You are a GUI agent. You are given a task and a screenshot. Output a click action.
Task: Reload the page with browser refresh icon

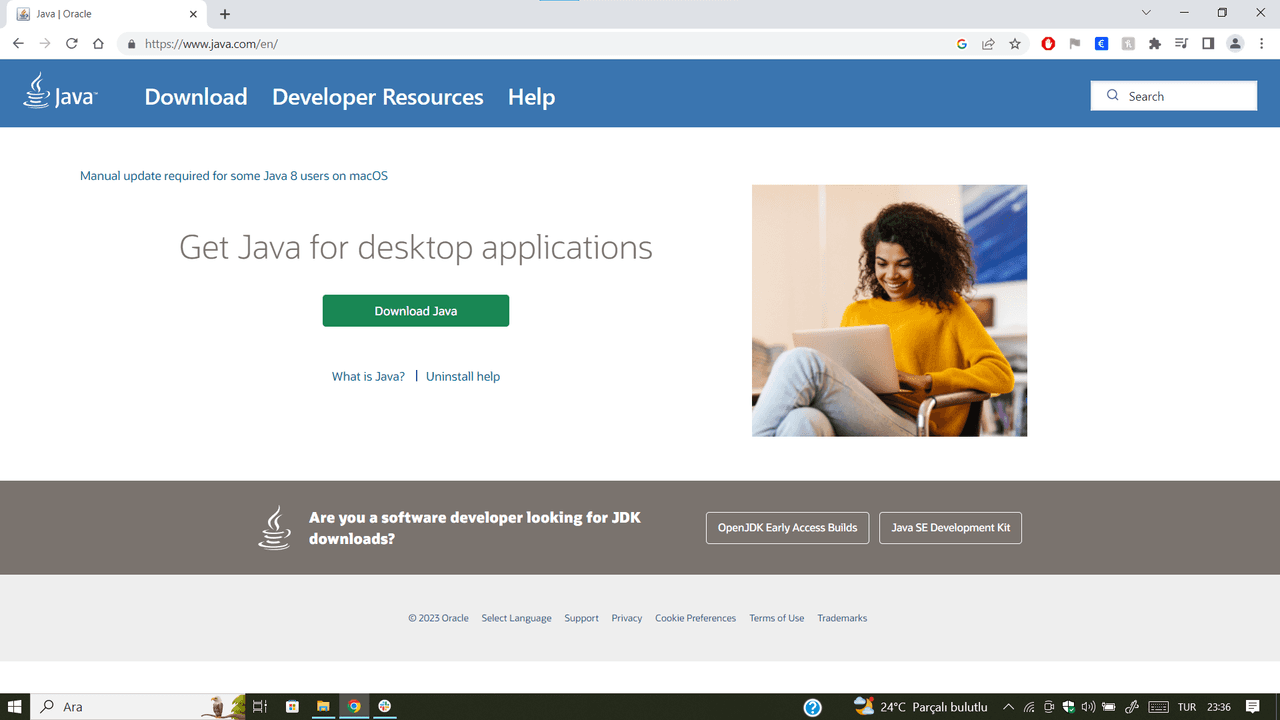coord(71,44)
